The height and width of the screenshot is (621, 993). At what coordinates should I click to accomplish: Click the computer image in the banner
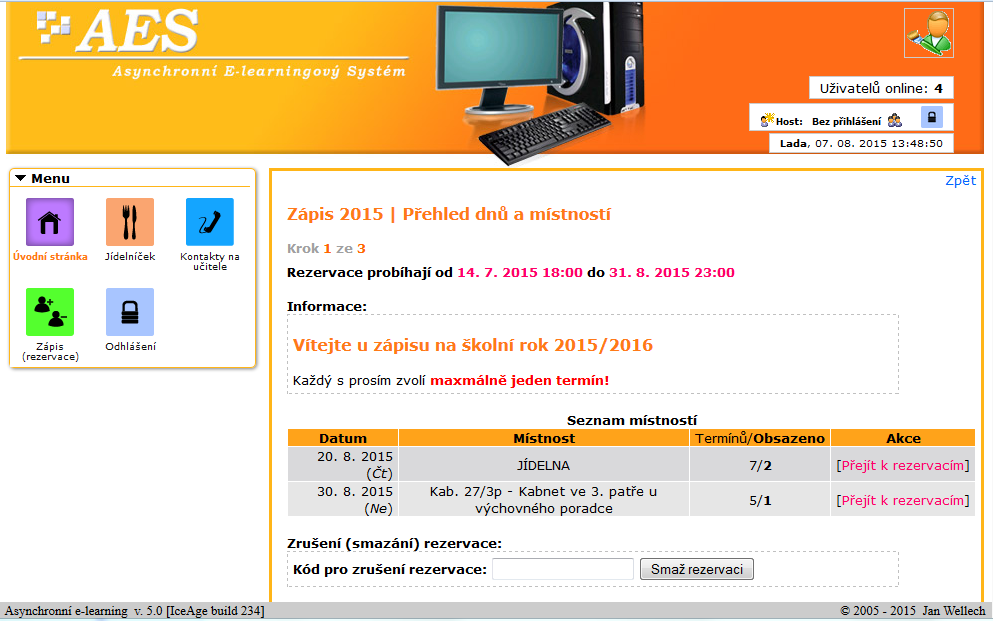pos(538,82)
